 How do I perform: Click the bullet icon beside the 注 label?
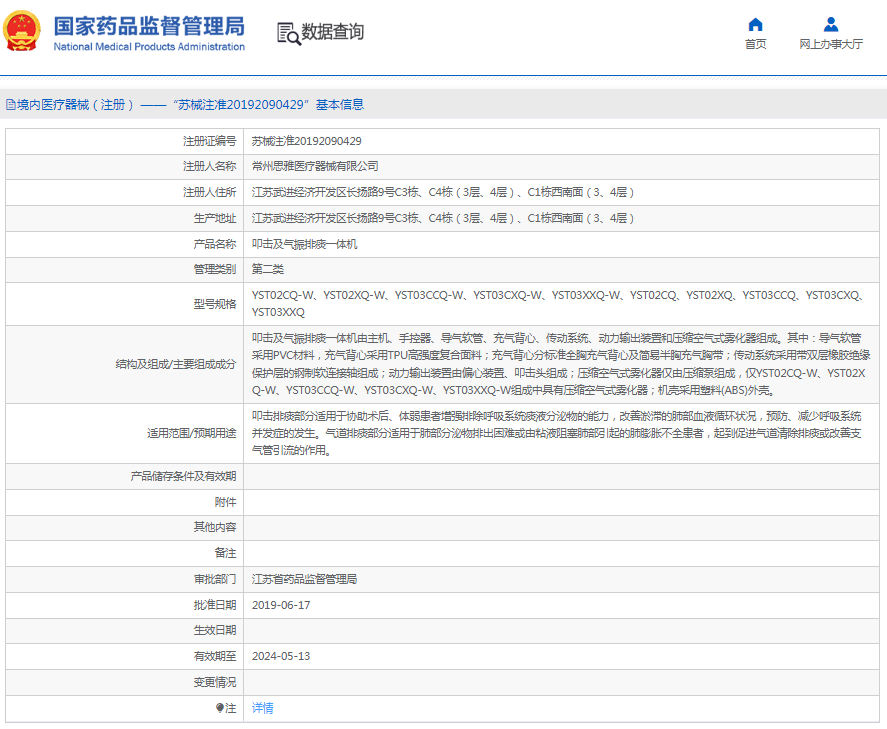(219, 708)
